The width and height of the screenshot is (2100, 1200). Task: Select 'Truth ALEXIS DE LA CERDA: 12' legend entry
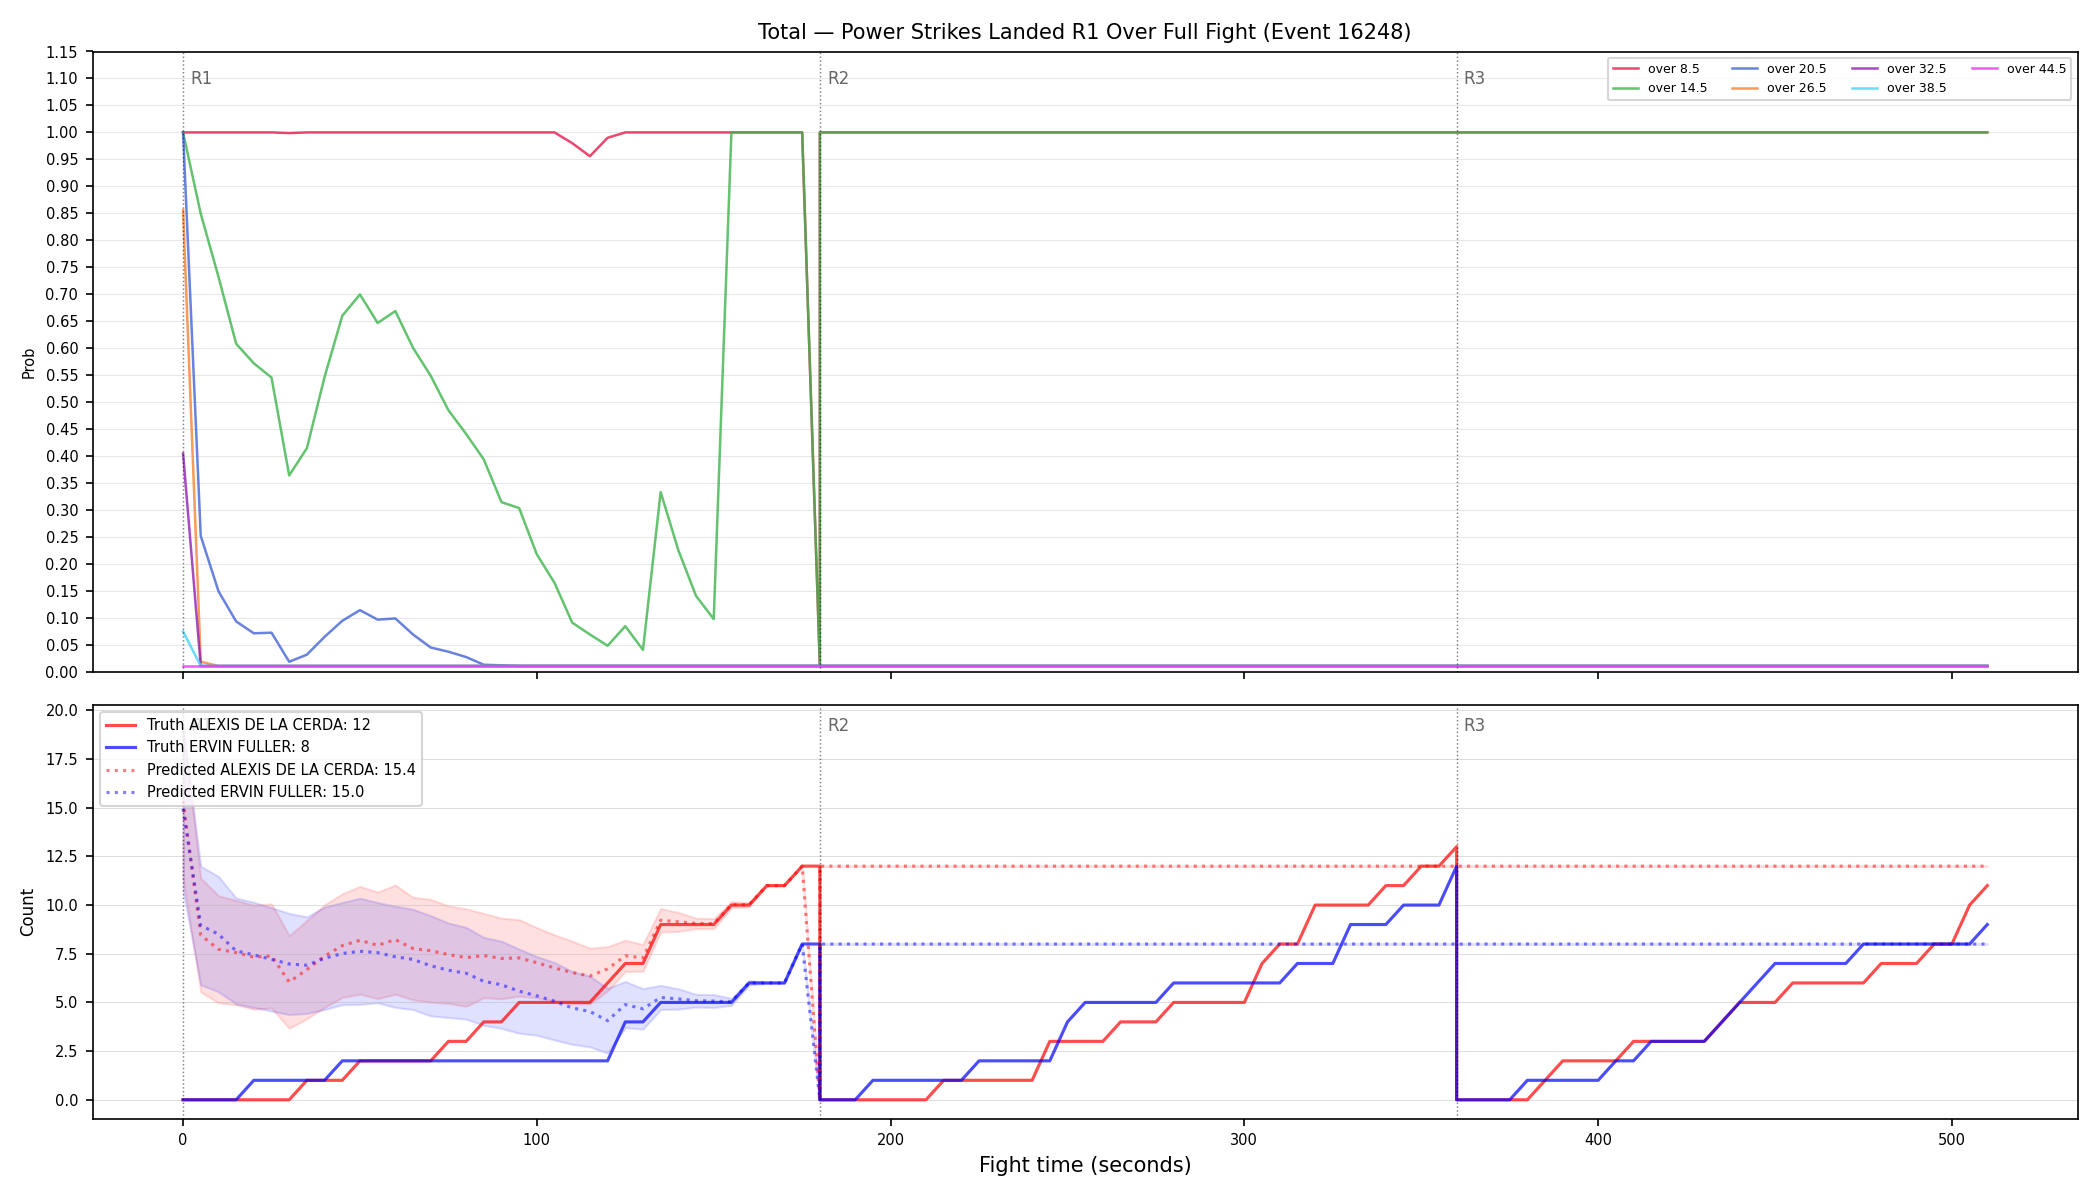(x=238, y=725)
